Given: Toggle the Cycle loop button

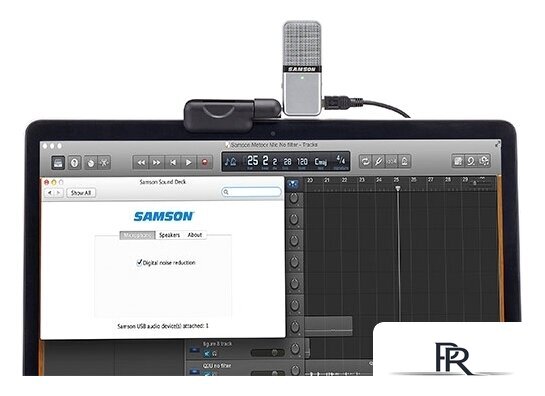Looking at the screenshot, I should coord(365,161).
